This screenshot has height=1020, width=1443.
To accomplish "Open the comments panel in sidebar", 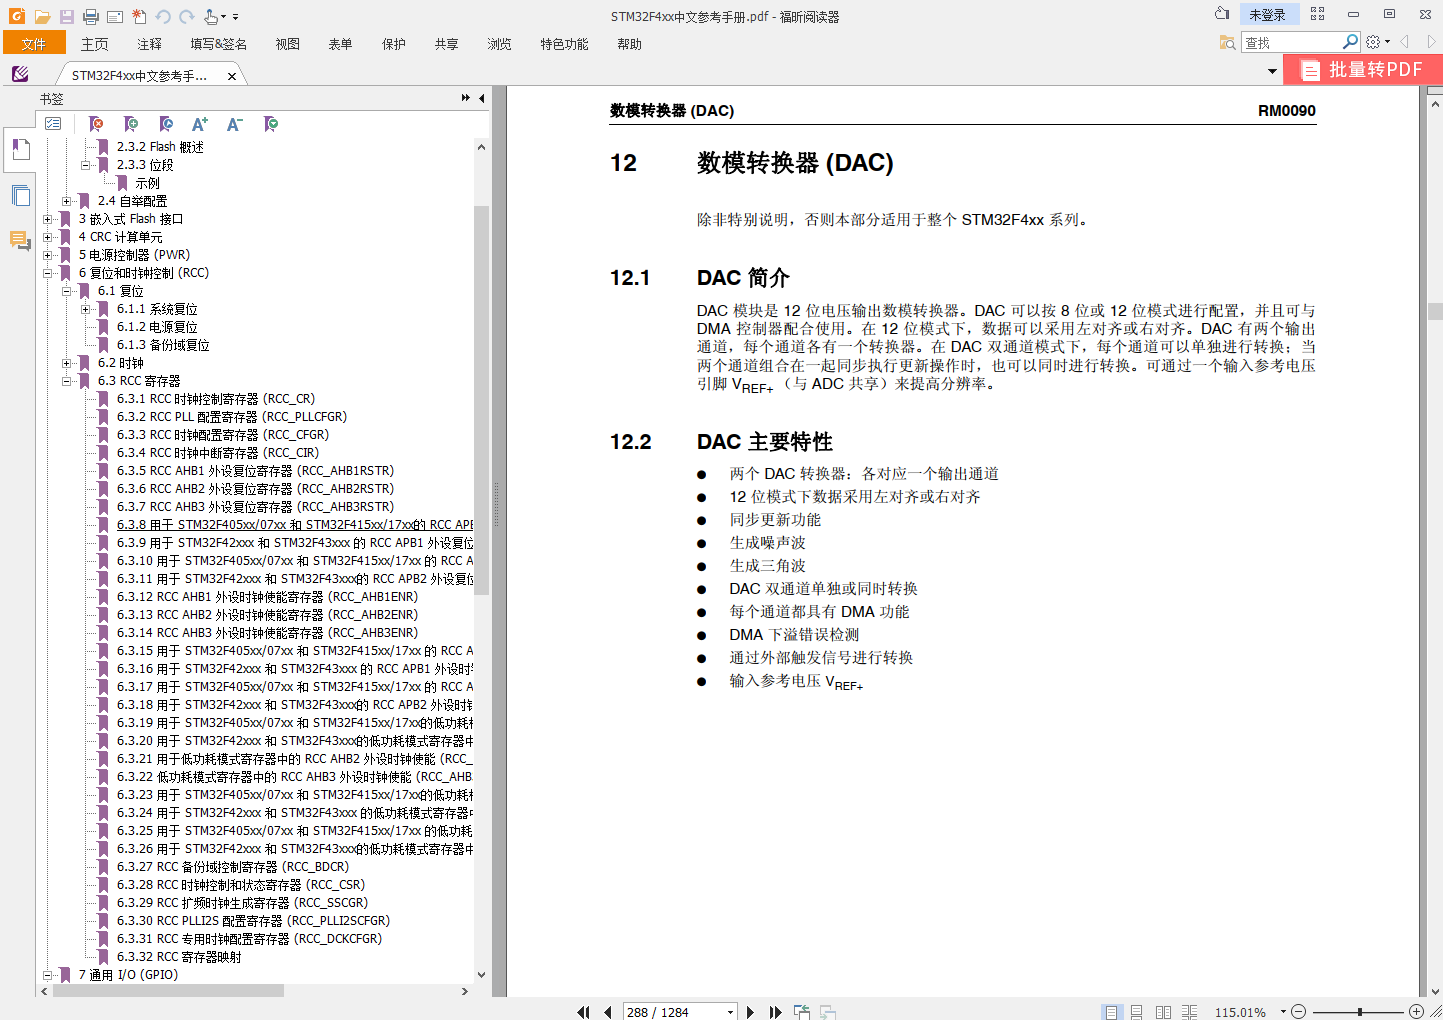I will (x=20, y=240).
